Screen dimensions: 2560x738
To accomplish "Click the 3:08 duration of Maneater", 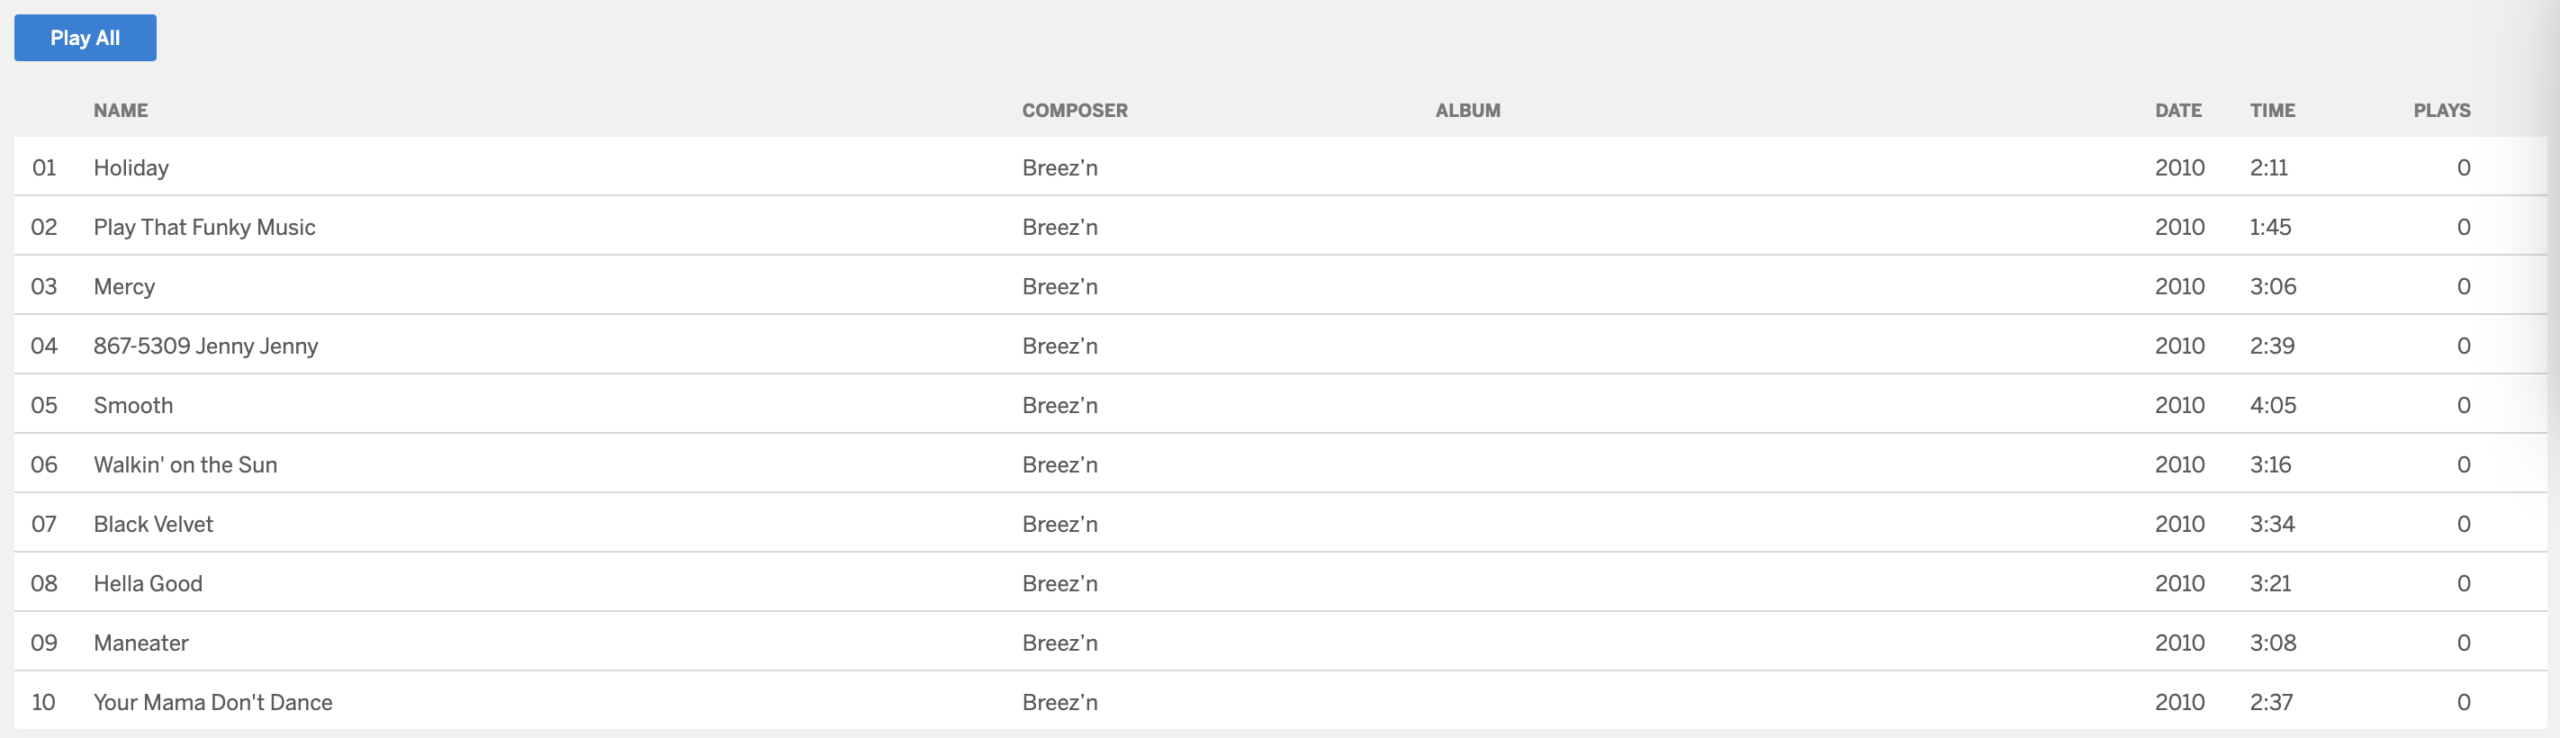I will 2273,643.
